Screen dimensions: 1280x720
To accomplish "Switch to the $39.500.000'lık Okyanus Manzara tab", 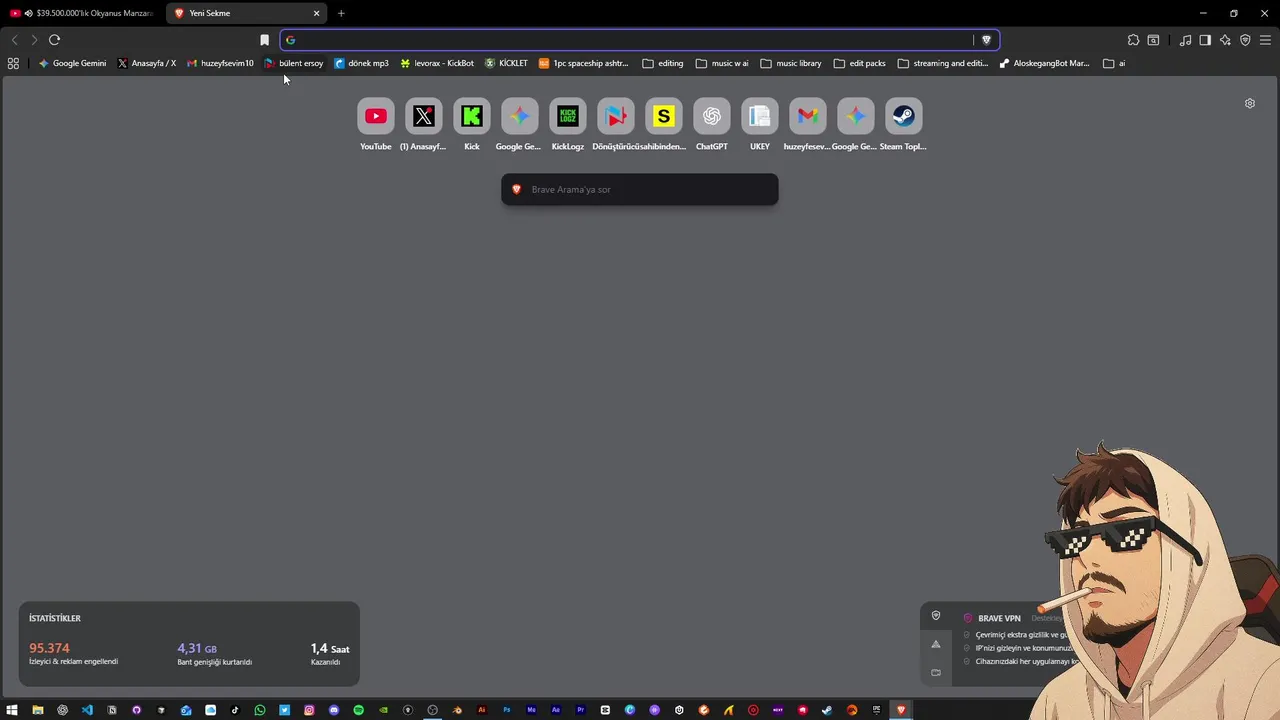I will [x=82, y=13].
